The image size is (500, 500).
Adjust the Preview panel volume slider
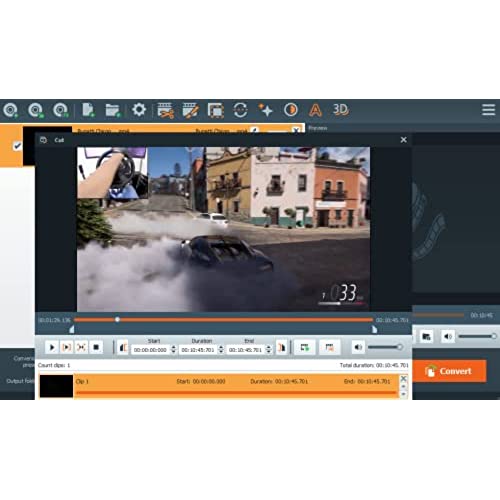[x=478, y=336]
